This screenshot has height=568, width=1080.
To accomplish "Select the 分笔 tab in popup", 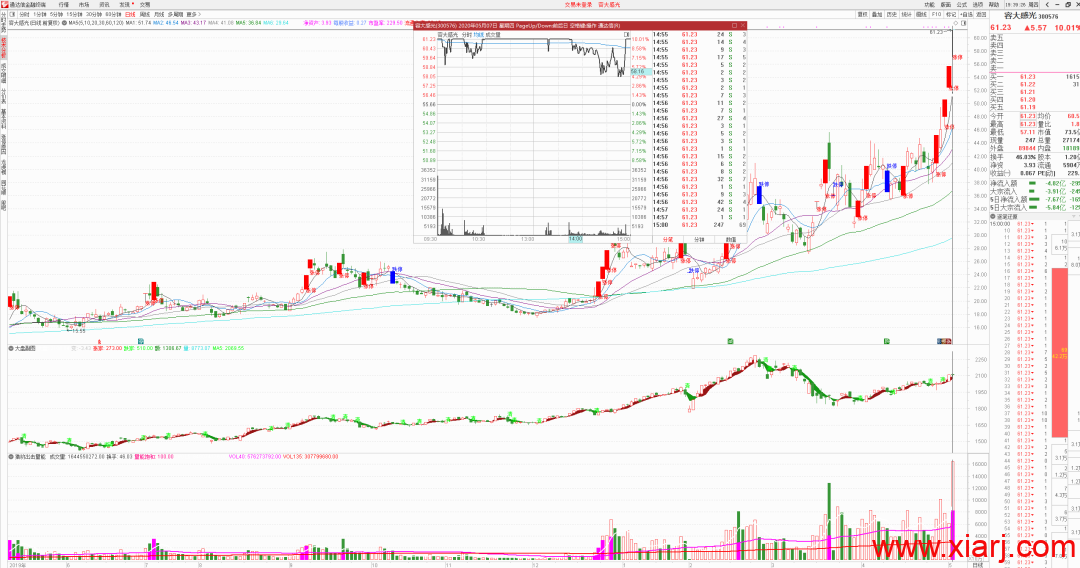I will click(x=667, y=240).
